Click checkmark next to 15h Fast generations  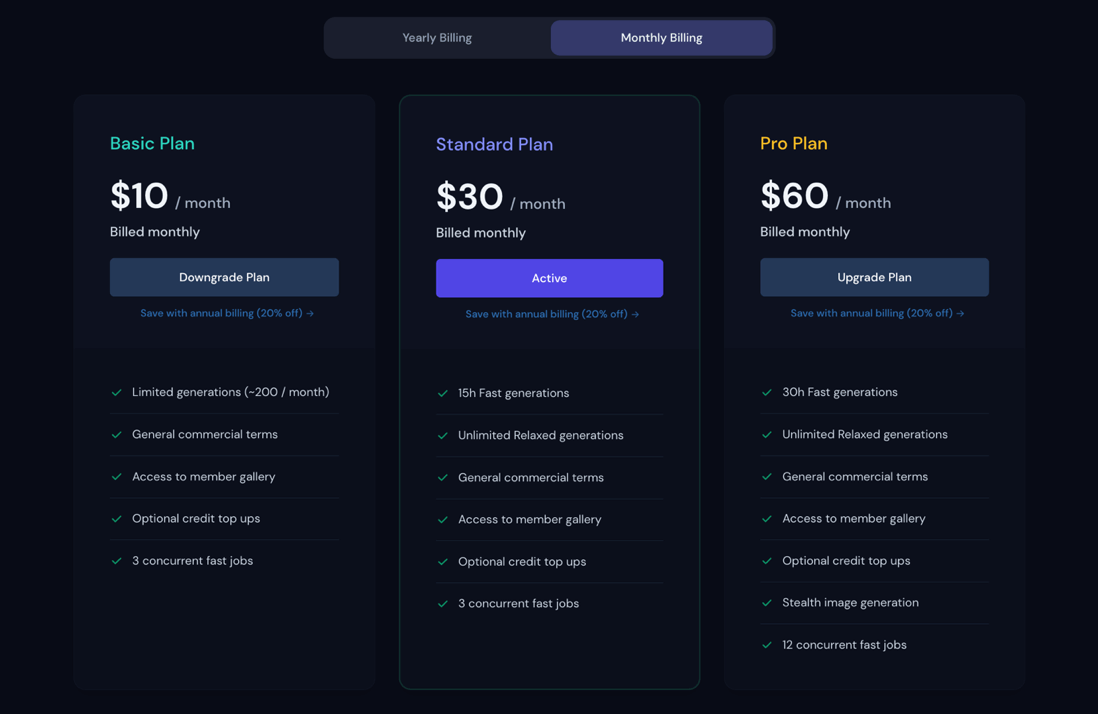click(443, 393)
